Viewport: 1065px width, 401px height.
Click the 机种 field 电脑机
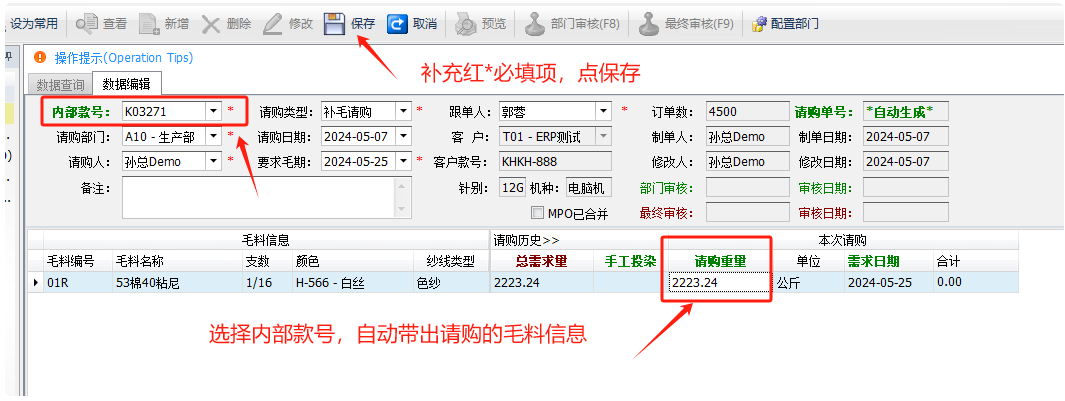(x=588, y=188)
